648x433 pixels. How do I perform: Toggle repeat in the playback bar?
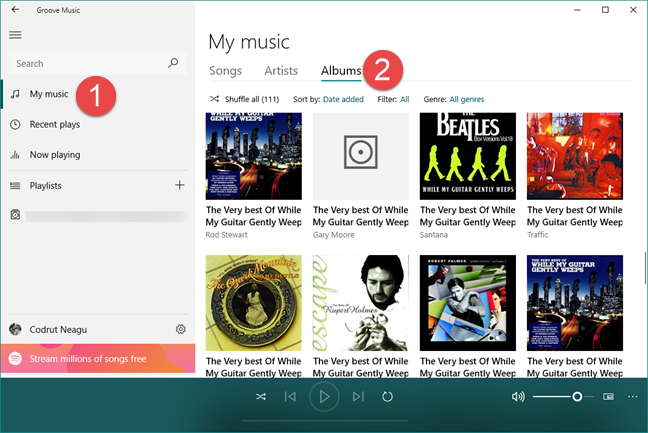point(387,397)
